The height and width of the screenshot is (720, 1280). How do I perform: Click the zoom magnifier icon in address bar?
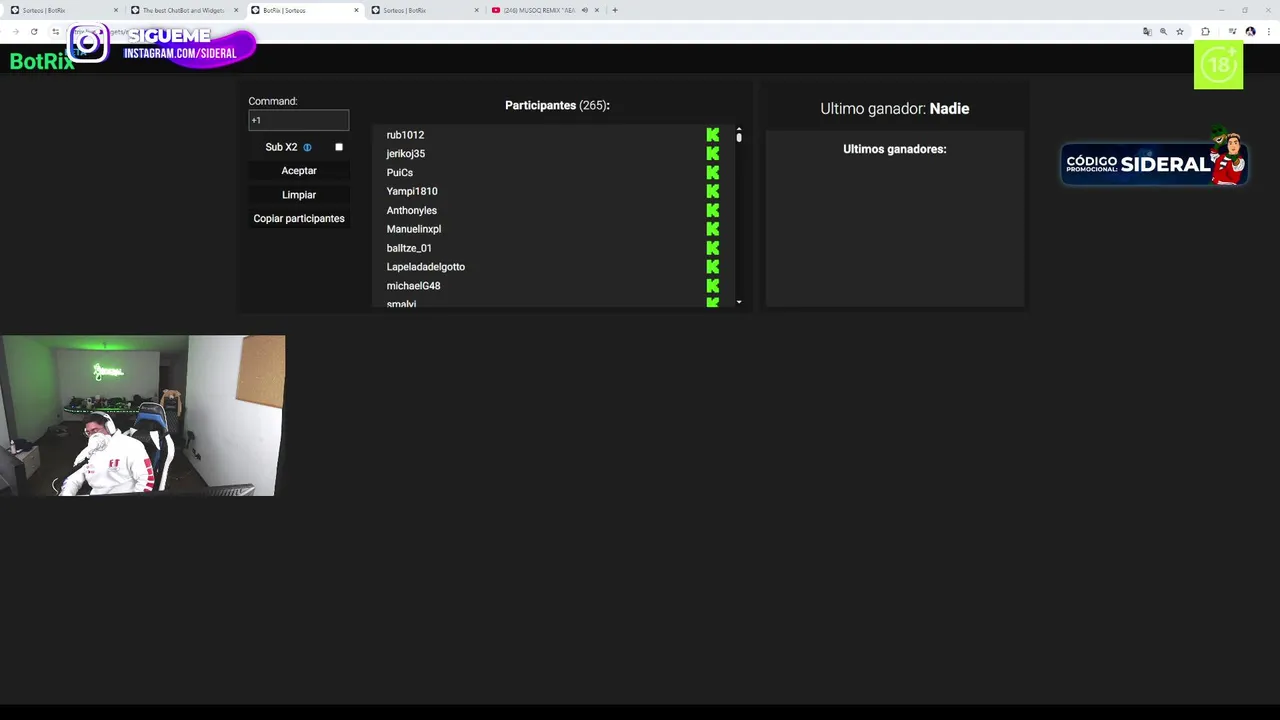point(1163,32)
